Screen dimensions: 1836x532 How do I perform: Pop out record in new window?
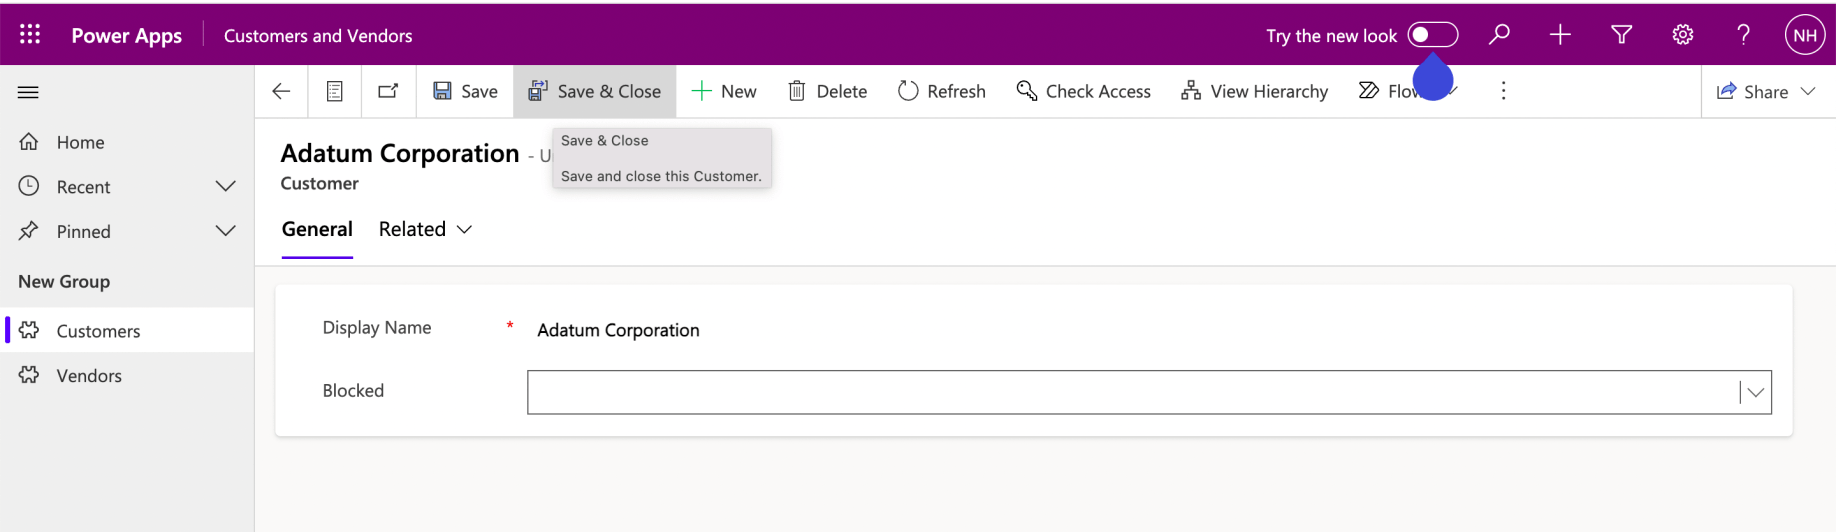(x=388, y=91)
